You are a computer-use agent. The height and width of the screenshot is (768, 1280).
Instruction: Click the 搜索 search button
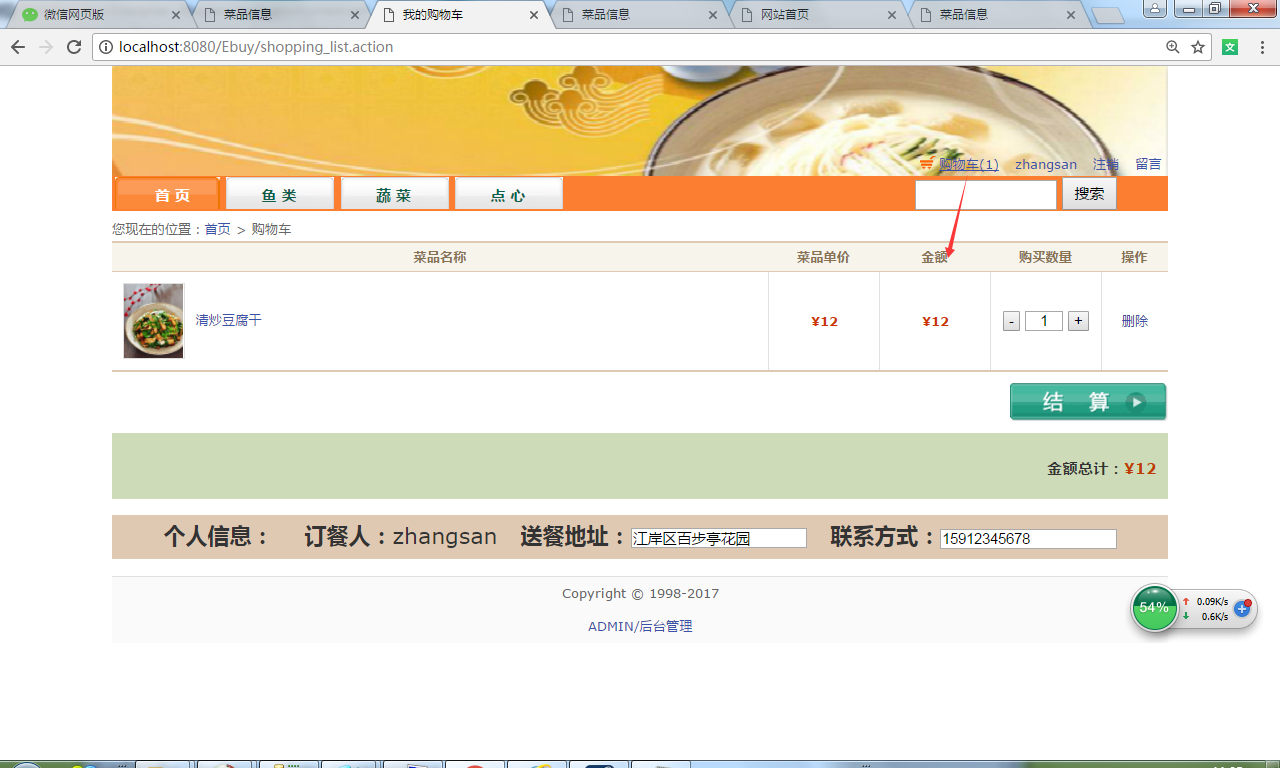pyautogui.click(x=1089, y=194)
